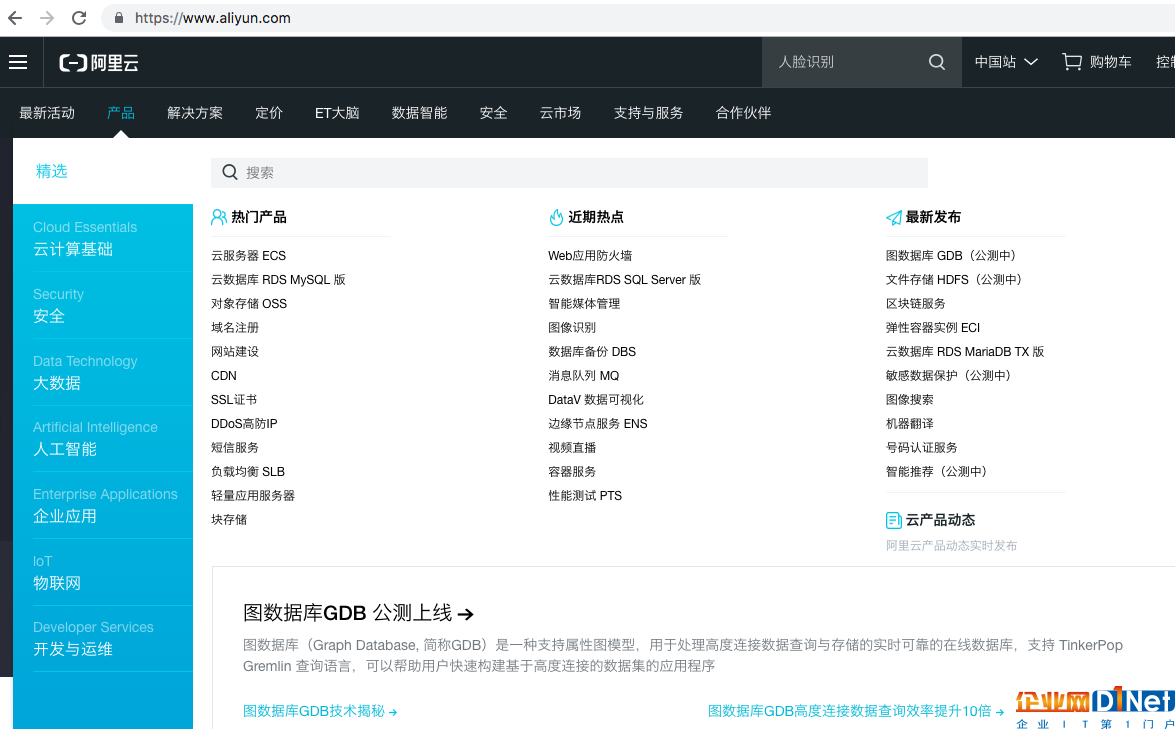The width and height of the screenshot is (1175, 729).
Task: Click the product 搜索 input field
Action: pyautogui.click(x=570, y=172)
